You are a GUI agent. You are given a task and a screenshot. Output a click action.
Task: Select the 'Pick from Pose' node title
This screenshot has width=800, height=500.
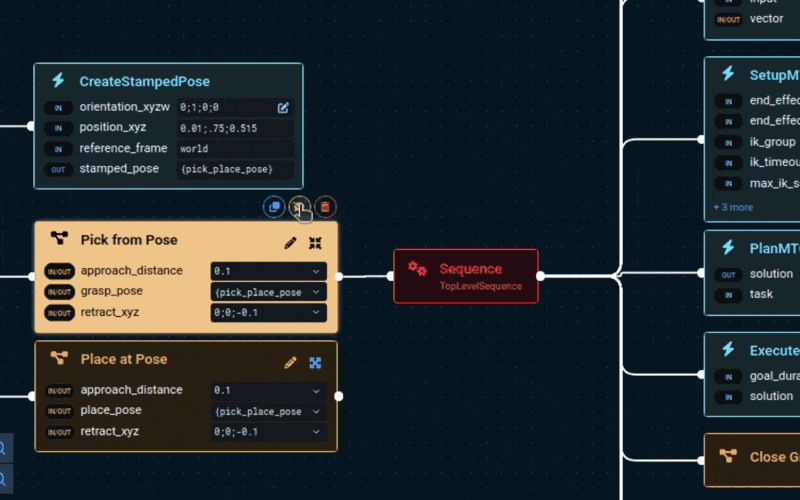coord(129,240)
